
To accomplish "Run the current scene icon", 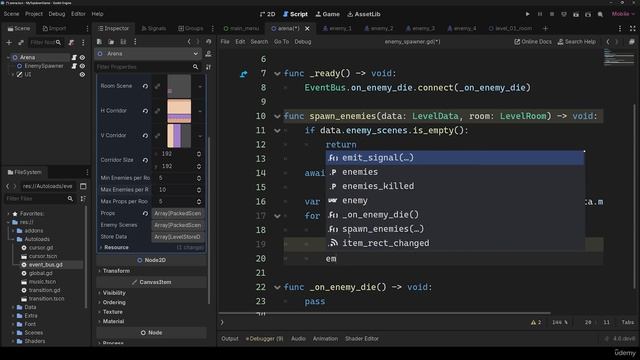I will (576, 14).
